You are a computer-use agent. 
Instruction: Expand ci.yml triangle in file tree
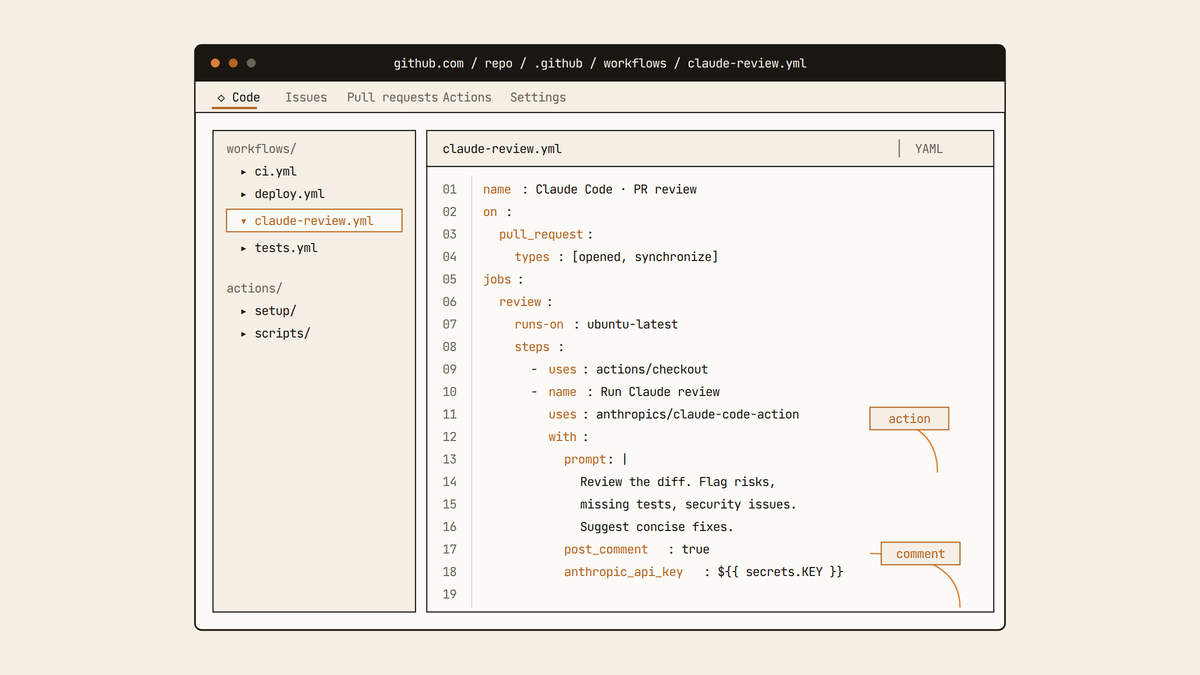[x=244, y=172]
